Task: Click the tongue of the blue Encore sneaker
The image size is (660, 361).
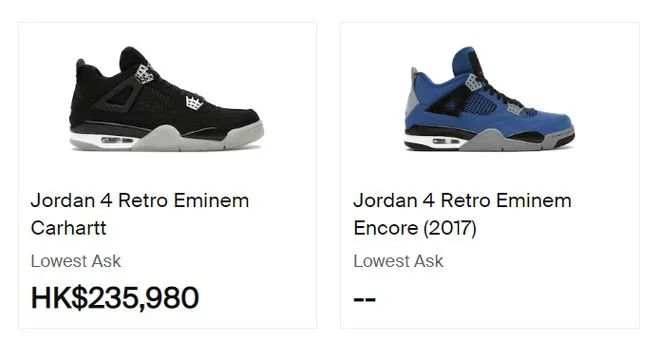Action: tap(466, 62)
